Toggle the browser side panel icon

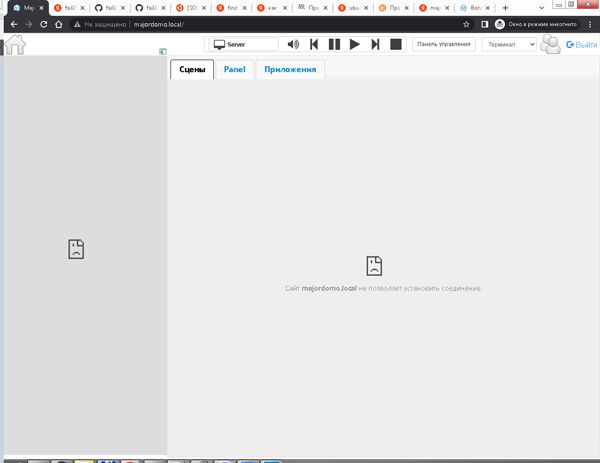coord(484,24)
